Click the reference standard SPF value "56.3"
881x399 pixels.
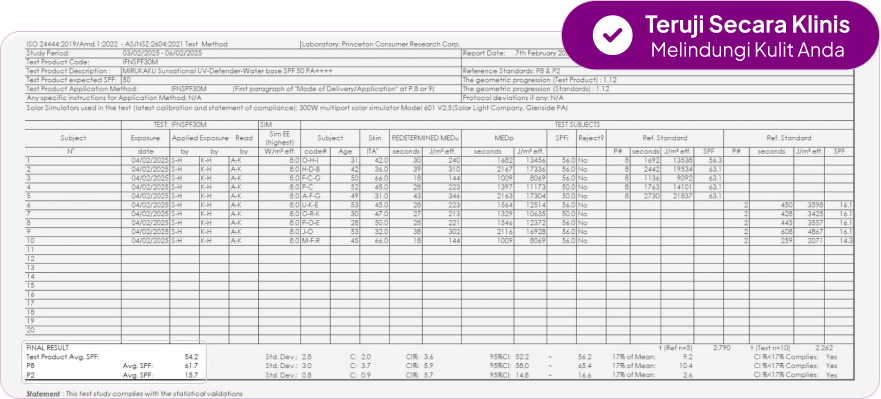pyautogui.click(x=715, y=161)
